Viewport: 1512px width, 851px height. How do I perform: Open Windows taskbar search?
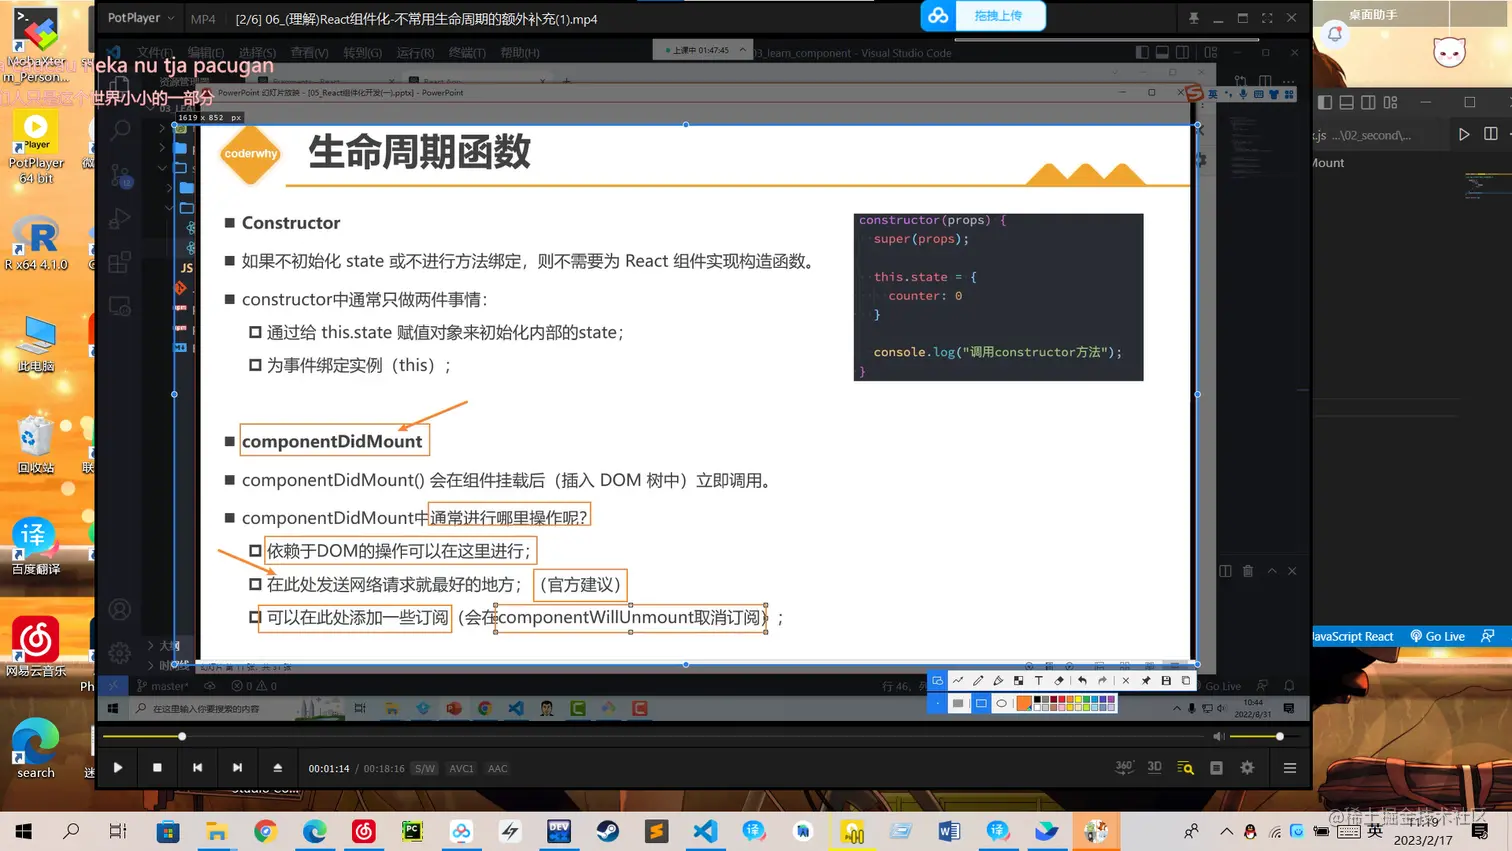71,831
